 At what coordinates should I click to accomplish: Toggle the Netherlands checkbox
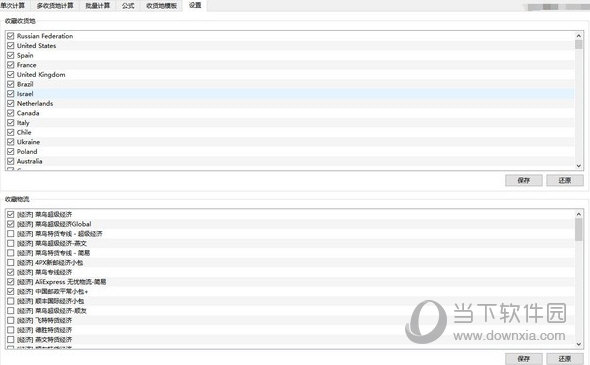tap(11, 103)
